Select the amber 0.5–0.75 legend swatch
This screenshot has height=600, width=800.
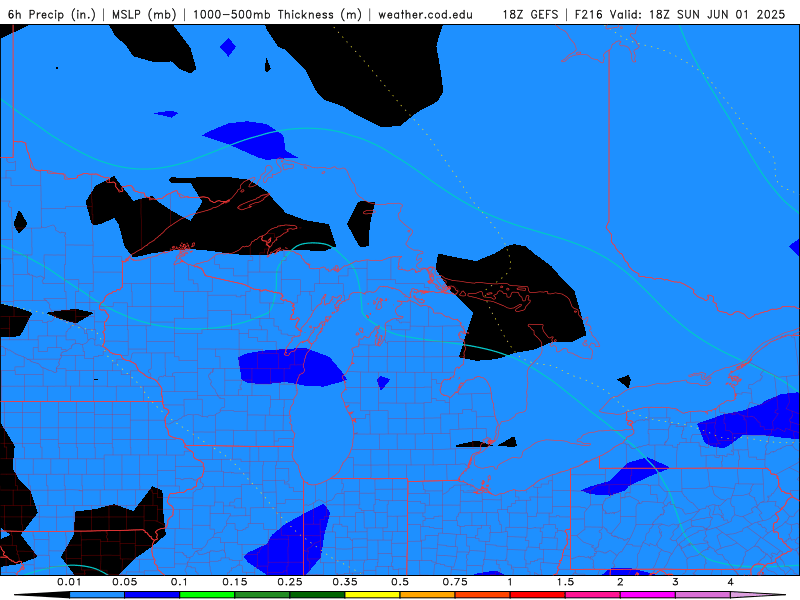(428, 595)
